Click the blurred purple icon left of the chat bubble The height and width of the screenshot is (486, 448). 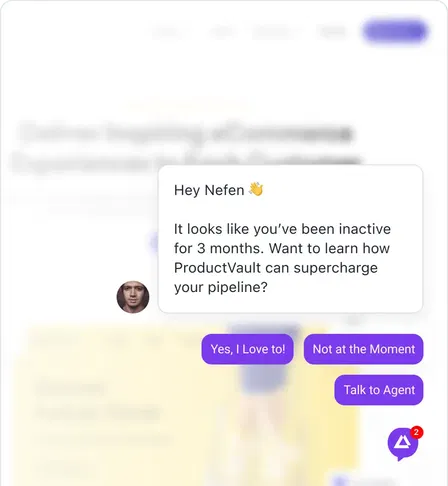[153, 242]
